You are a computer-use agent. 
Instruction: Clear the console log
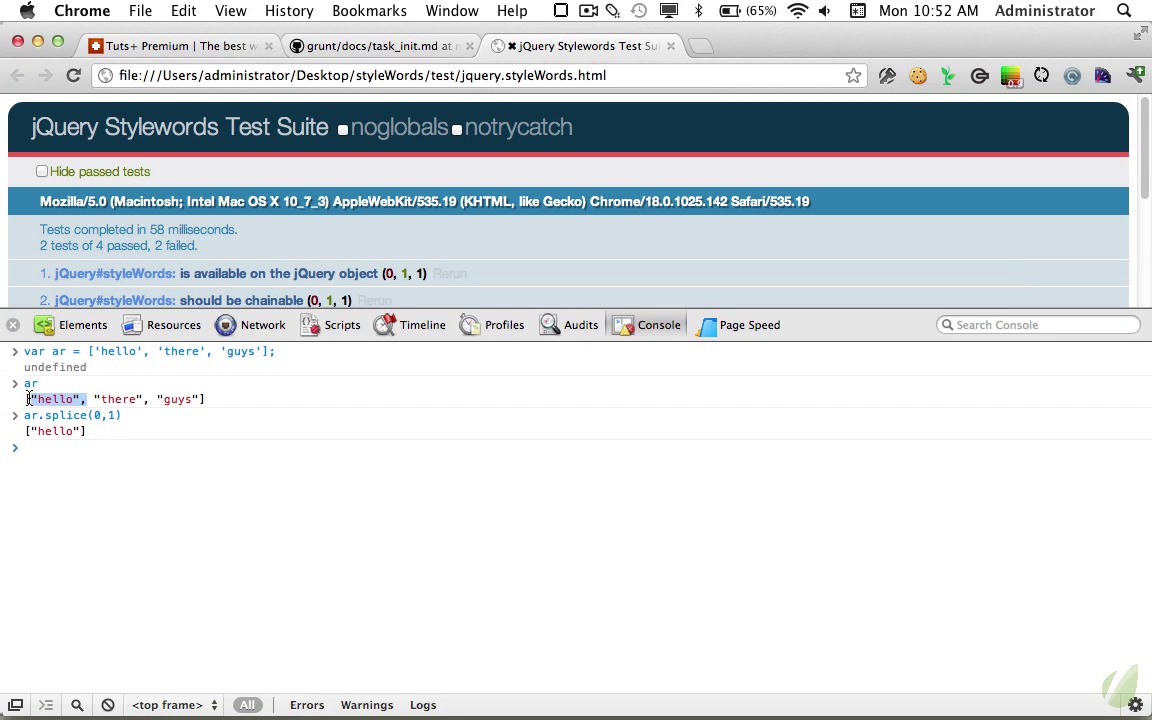pos(108,705)
